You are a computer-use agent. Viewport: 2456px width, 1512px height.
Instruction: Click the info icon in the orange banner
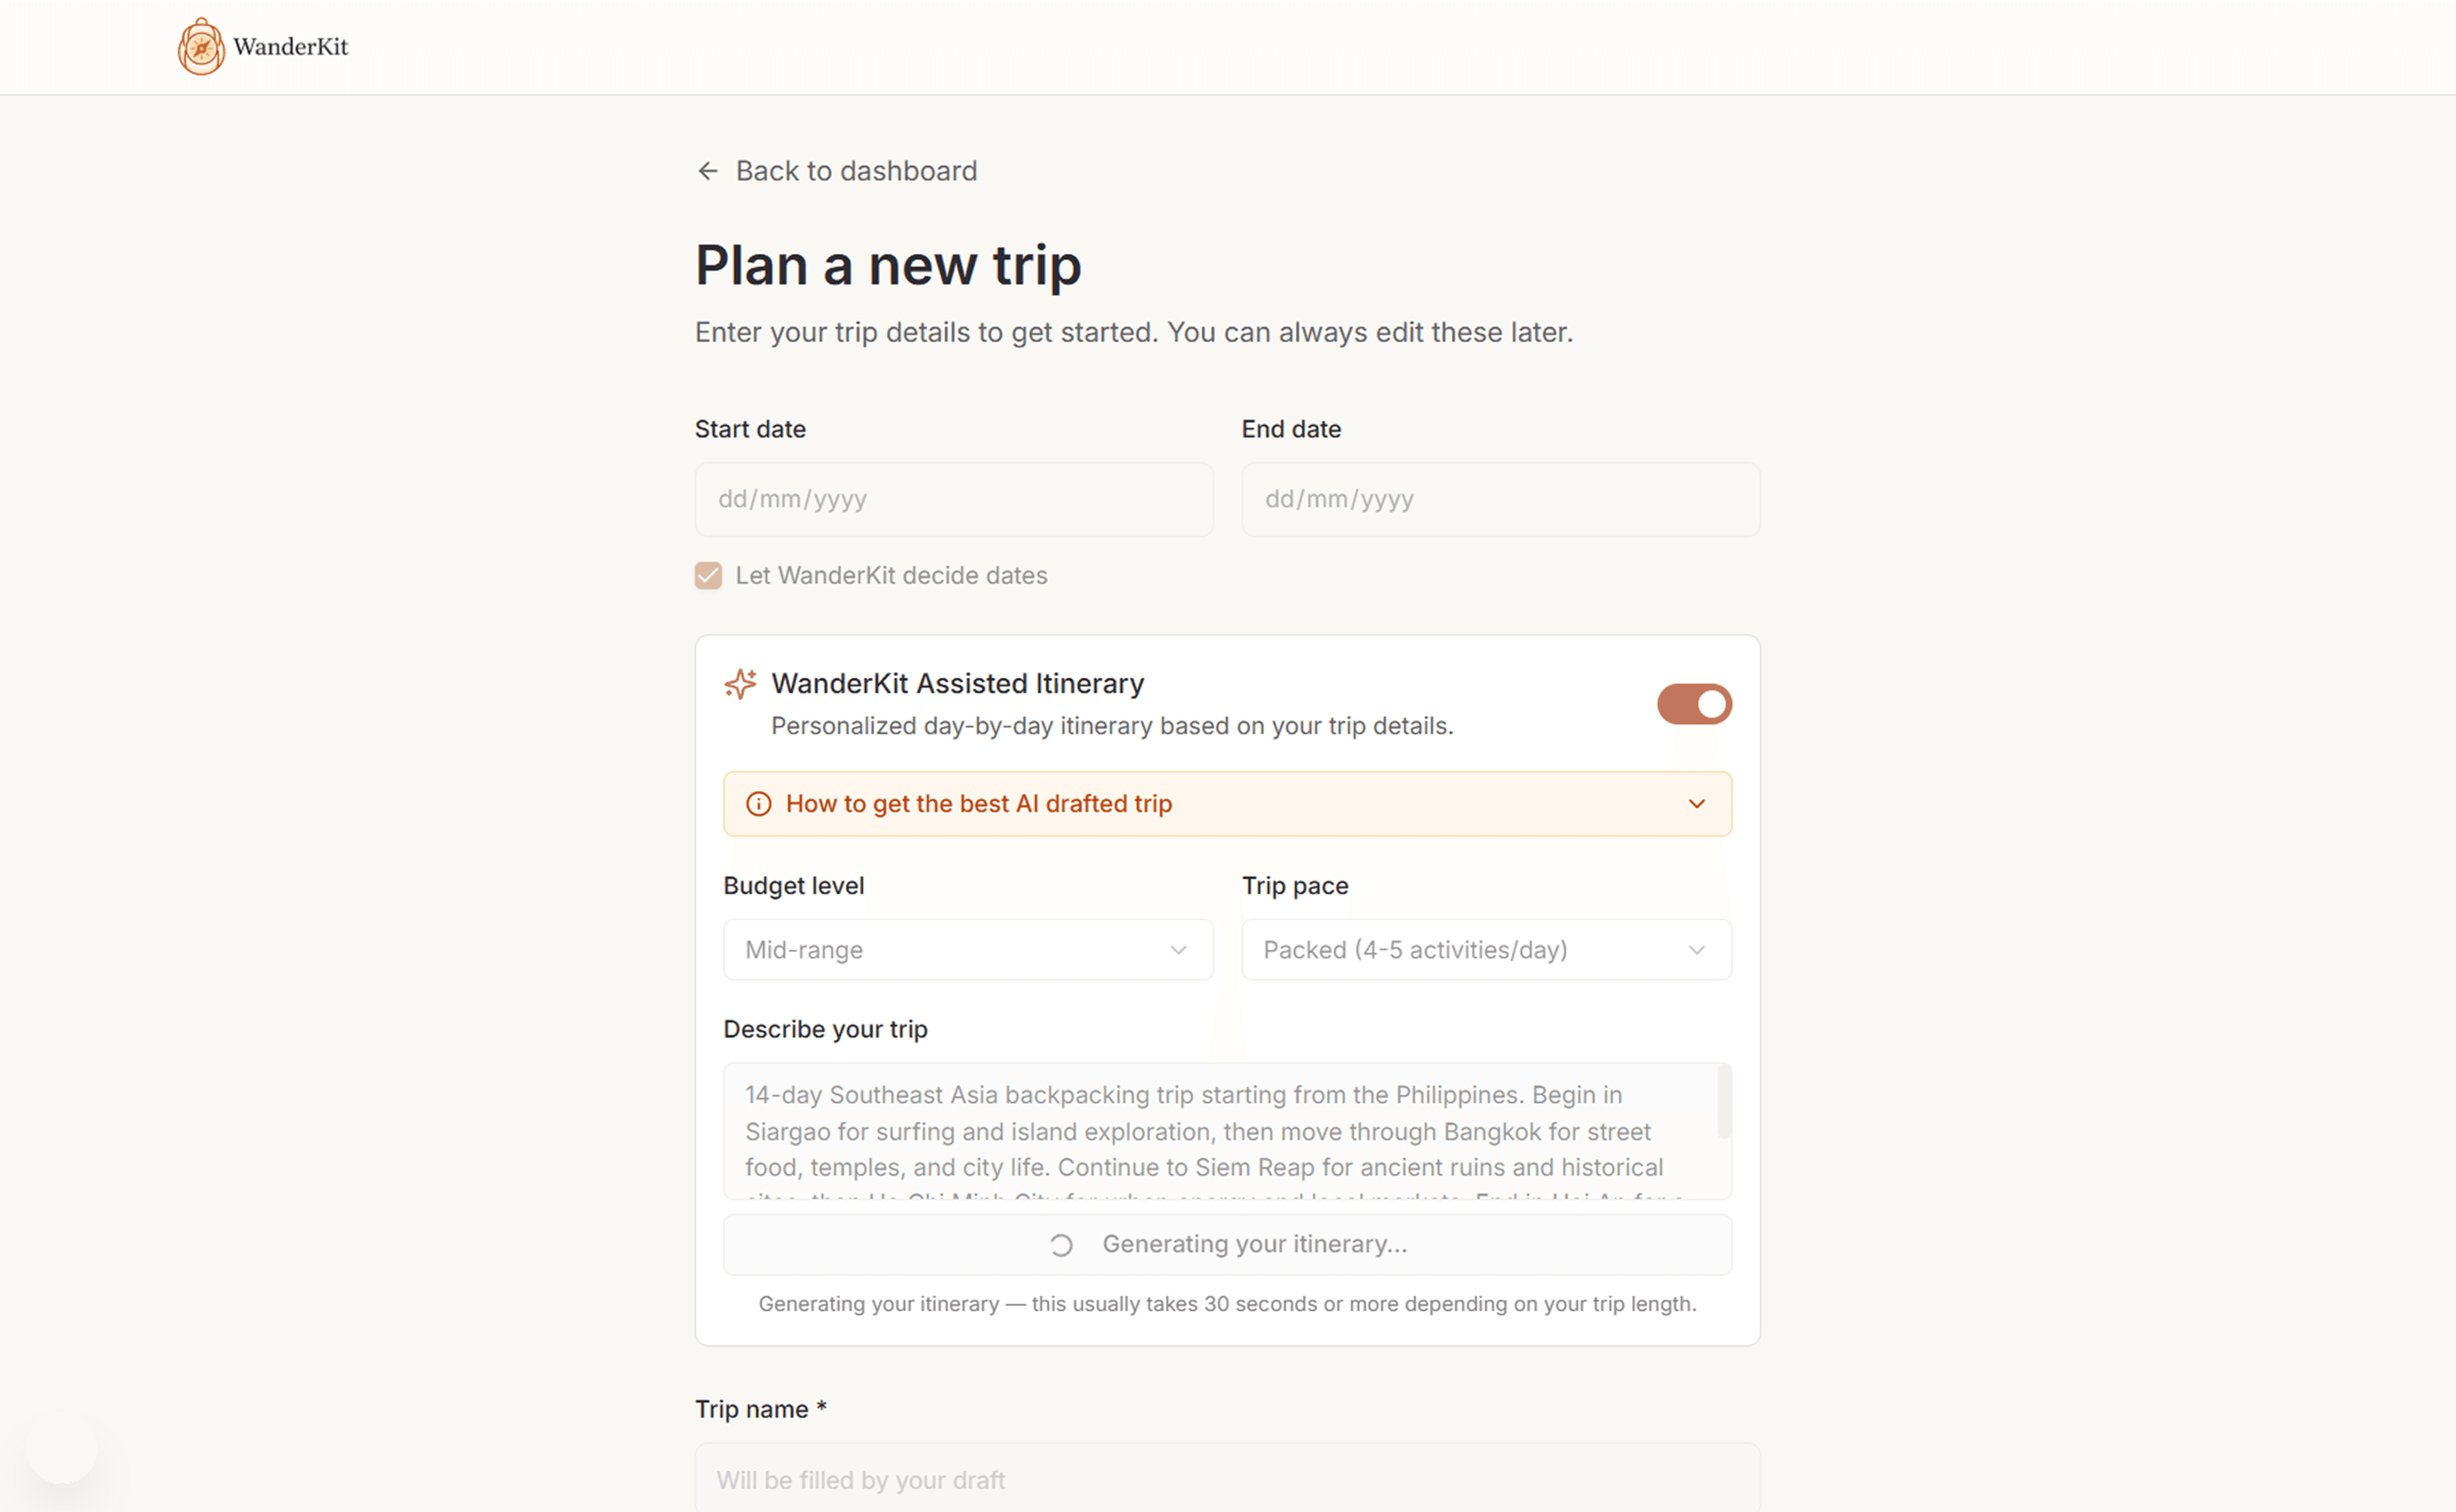point(758,803)
